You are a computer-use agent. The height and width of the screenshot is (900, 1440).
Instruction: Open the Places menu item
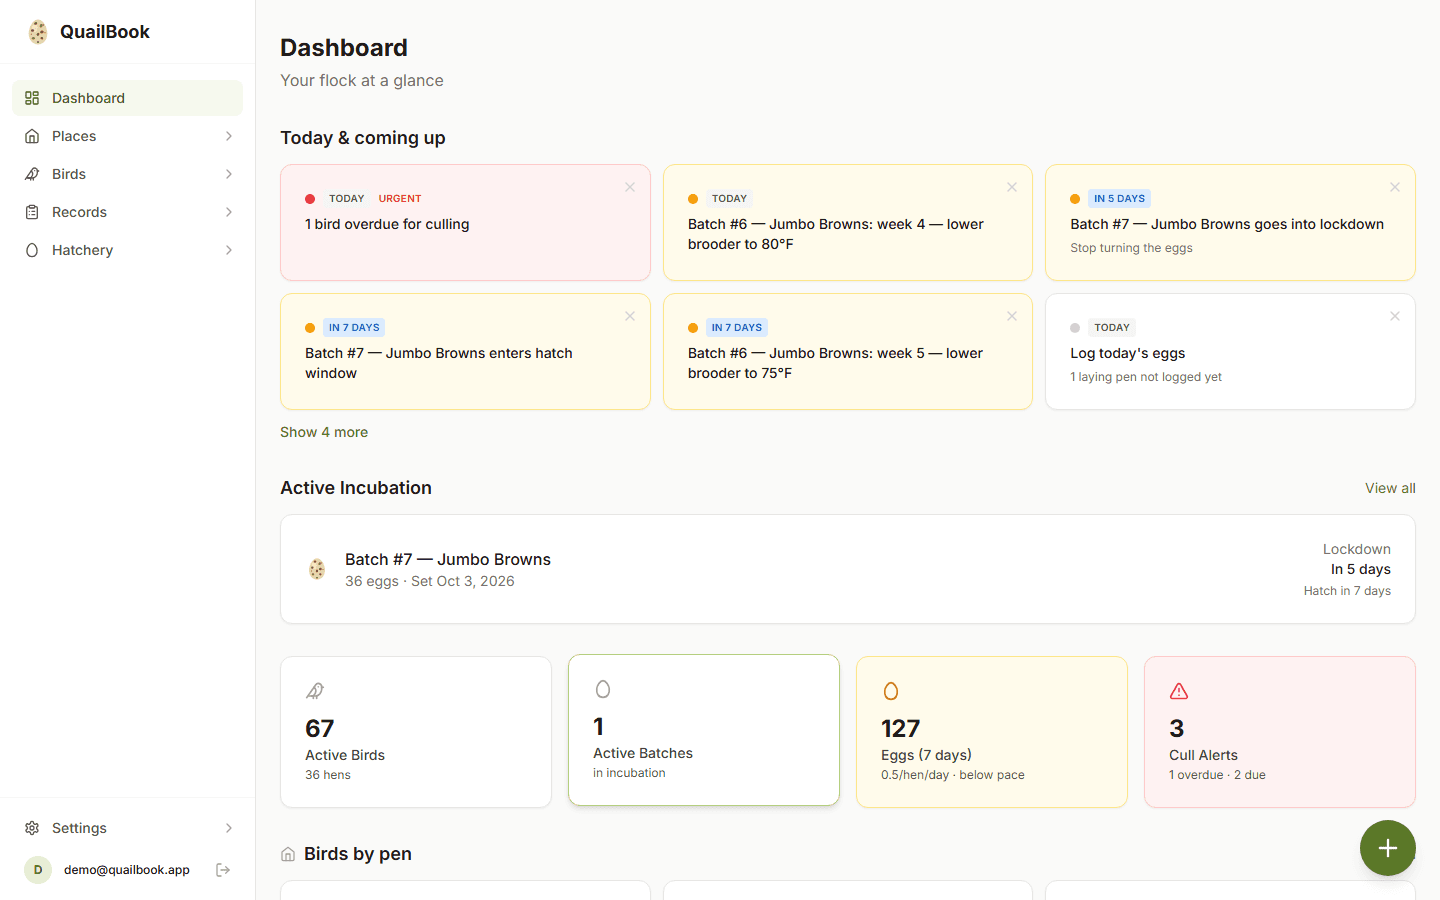[x=127, y=136]
